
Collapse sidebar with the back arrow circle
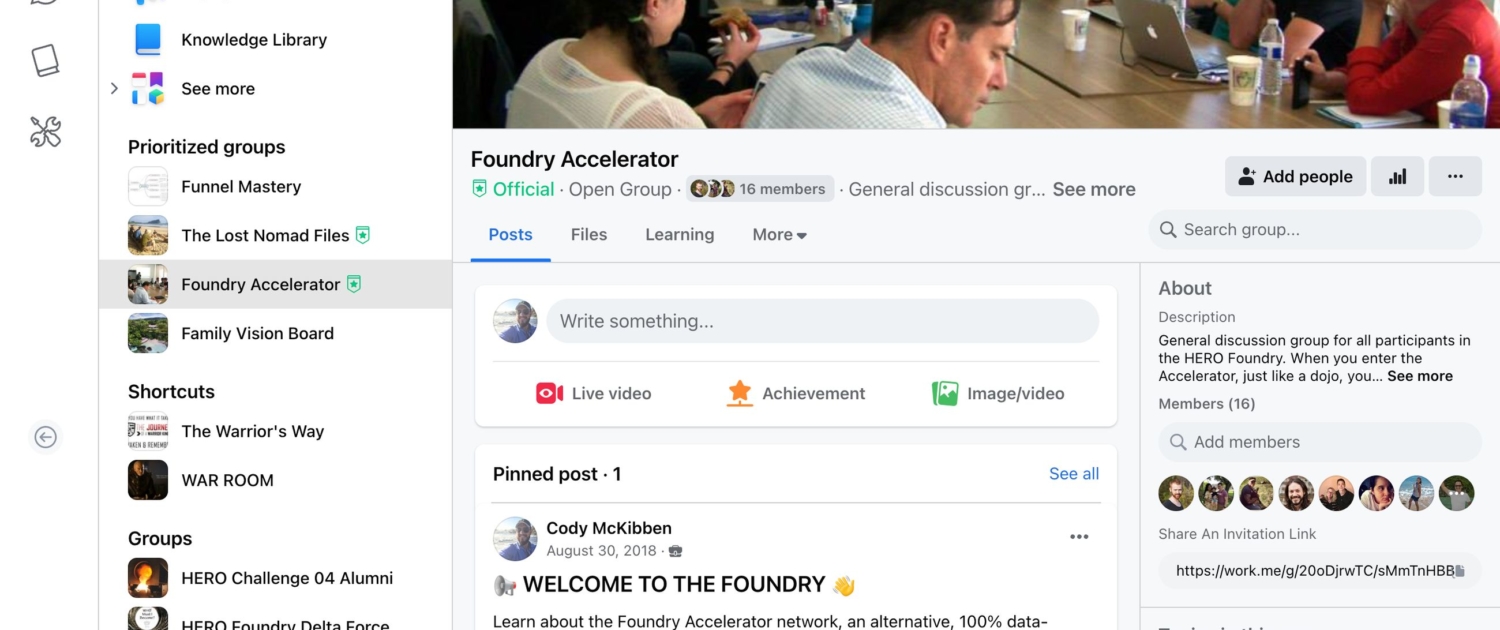click(45, 437)
